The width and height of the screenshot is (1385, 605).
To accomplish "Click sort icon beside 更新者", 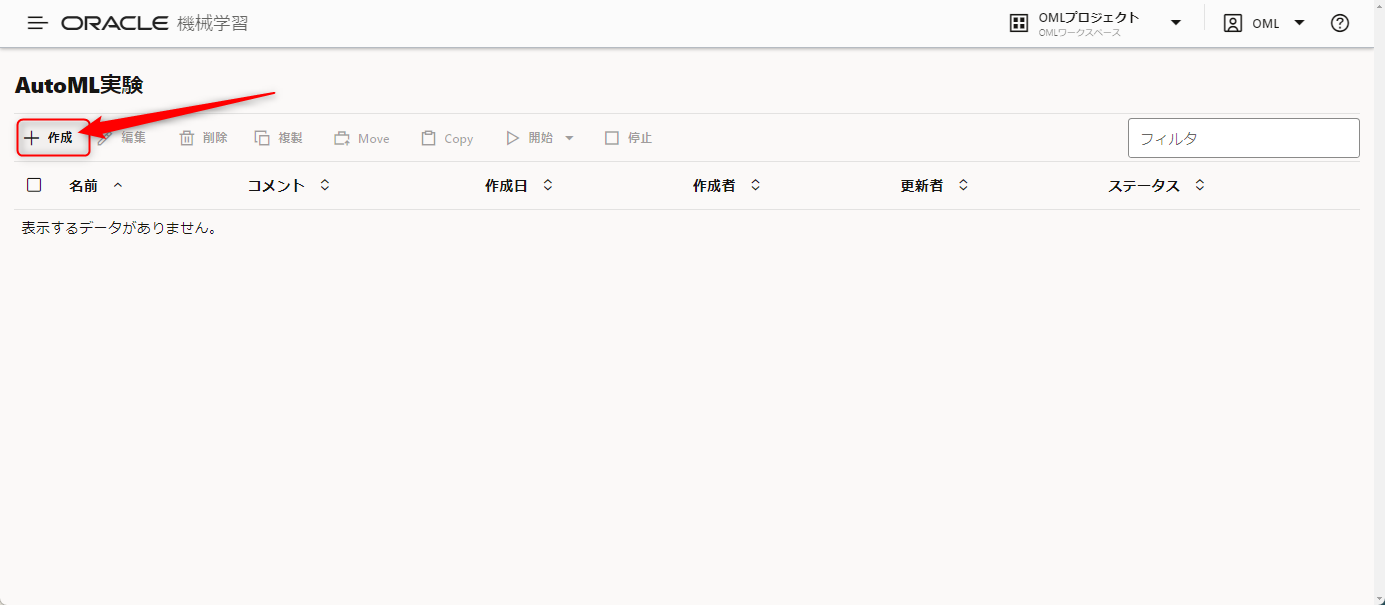I will point(964,185).
